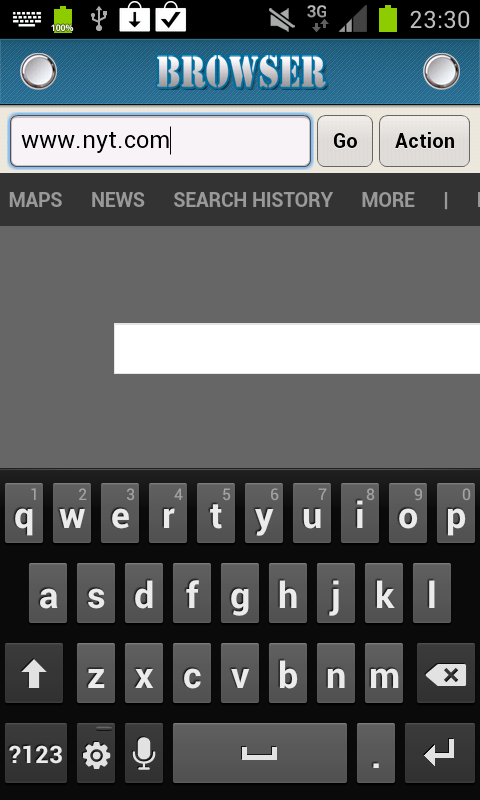The height and width of the screenshot is (800, 480).
Task: Tap the download notification icon in status bar
Action: pyautogui.click(x=135, y=18)
